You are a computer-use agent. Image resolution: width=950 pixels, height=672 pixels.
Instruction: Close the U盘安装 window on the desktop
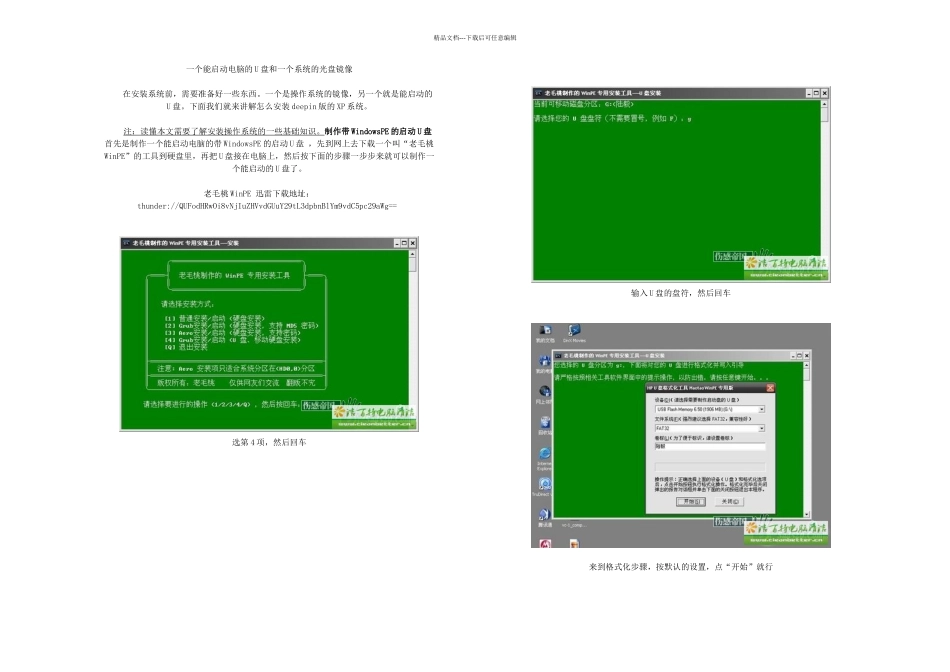[806, 356]
